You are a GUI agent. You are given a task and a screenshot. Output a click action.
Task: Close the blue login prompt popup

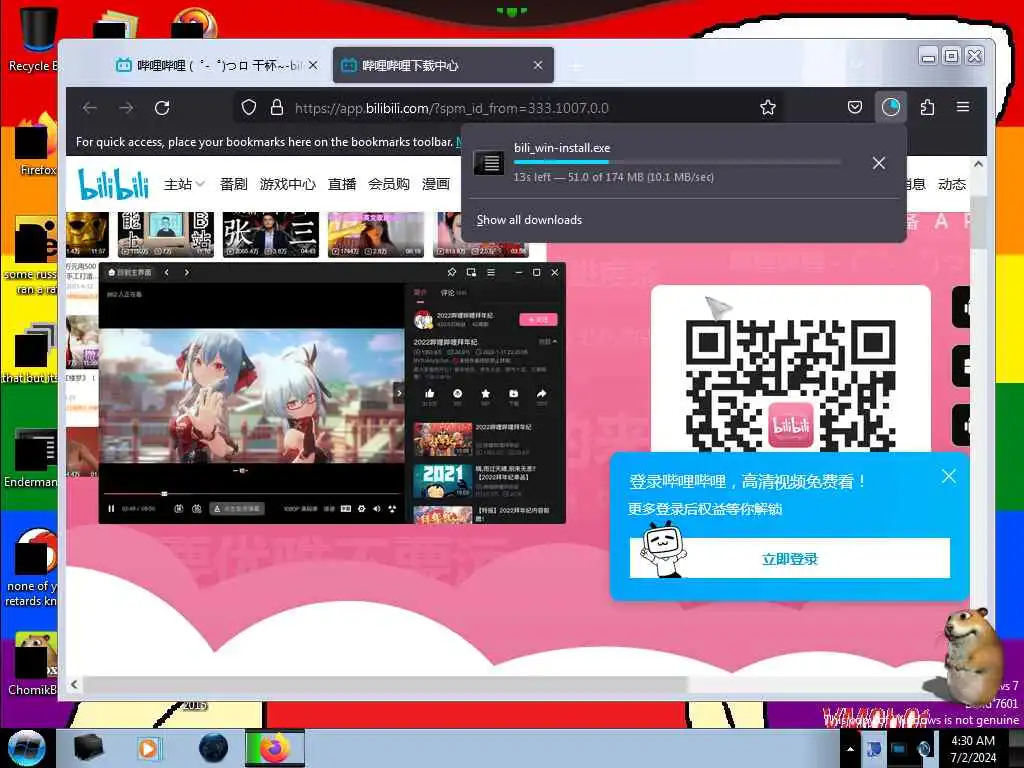coord(949,477)
